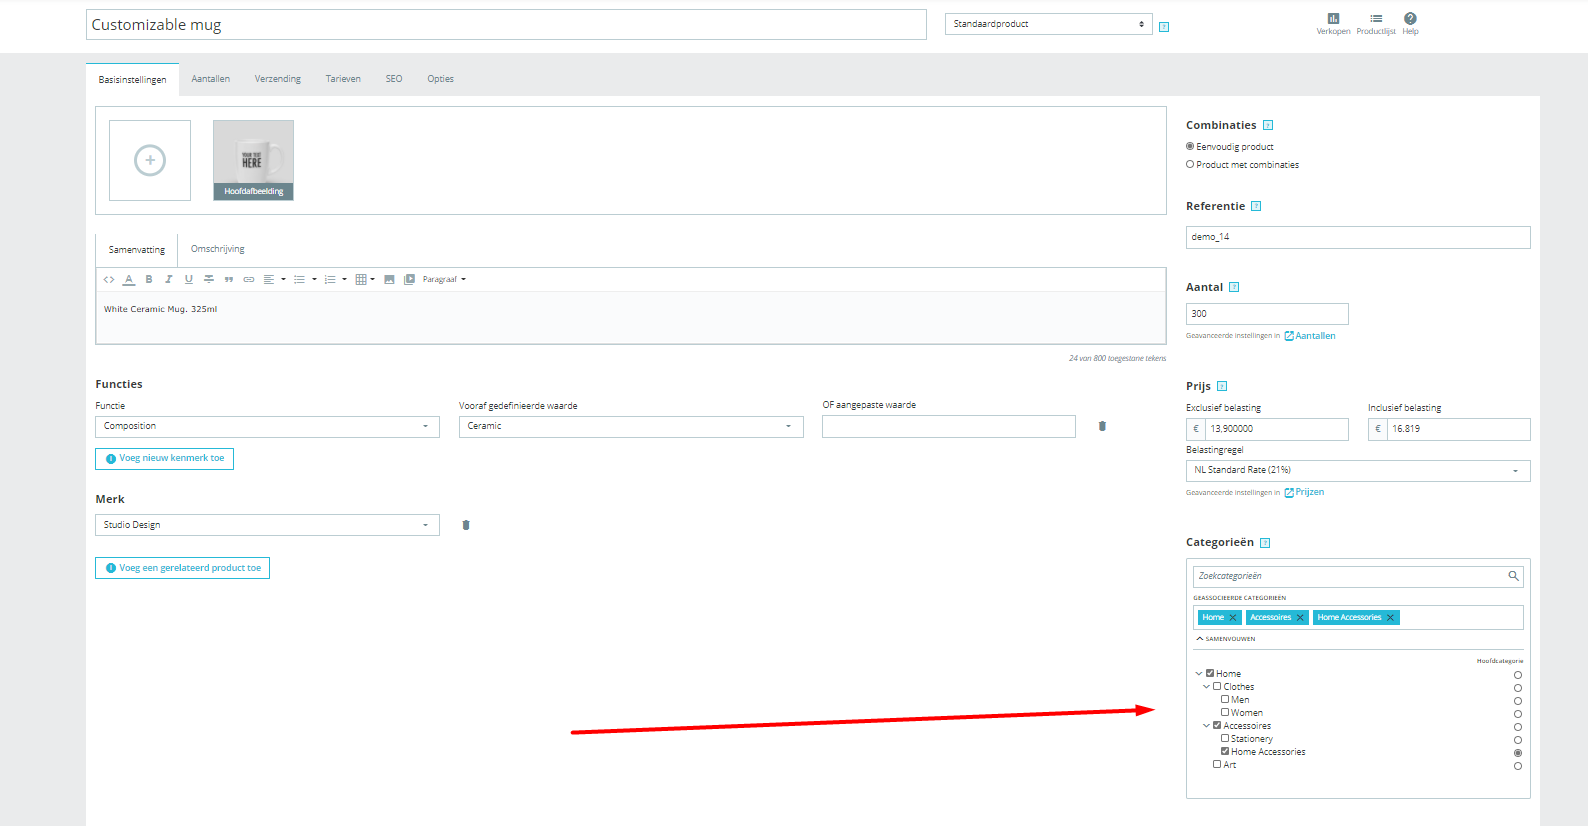
Task: Show help for Aantal
Action: (x=1234, y=287)
